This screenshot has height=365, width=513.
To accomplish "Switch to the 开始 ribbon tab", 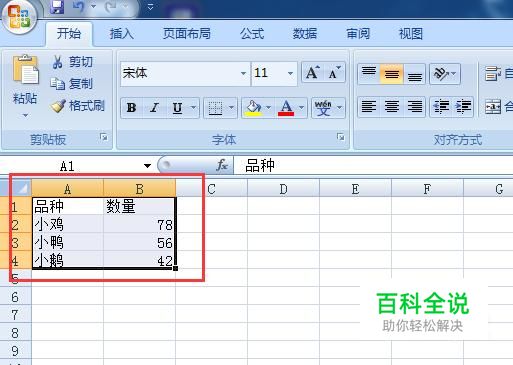I will click(x=69, y=34).
